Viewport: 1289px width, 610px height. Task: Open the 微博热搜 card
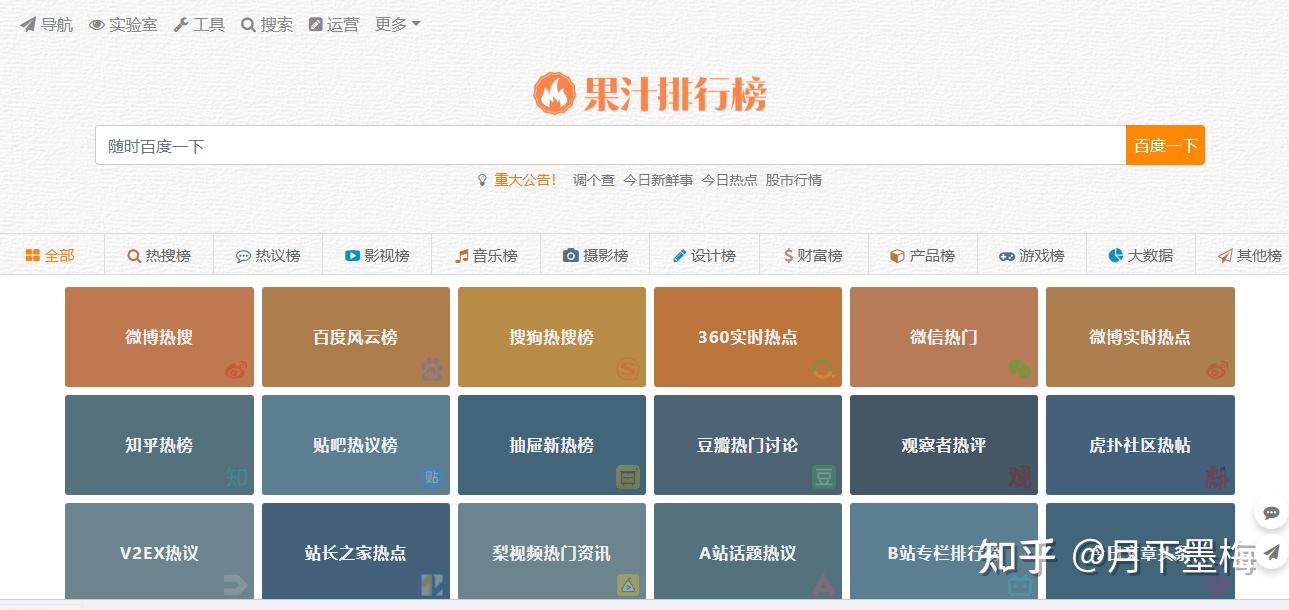(159, 337)
